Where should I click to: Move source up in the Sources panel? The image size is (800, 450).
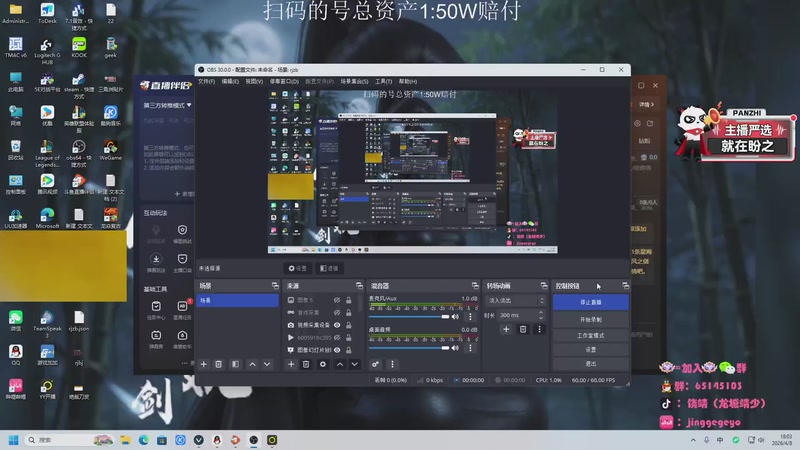(340, 364)
